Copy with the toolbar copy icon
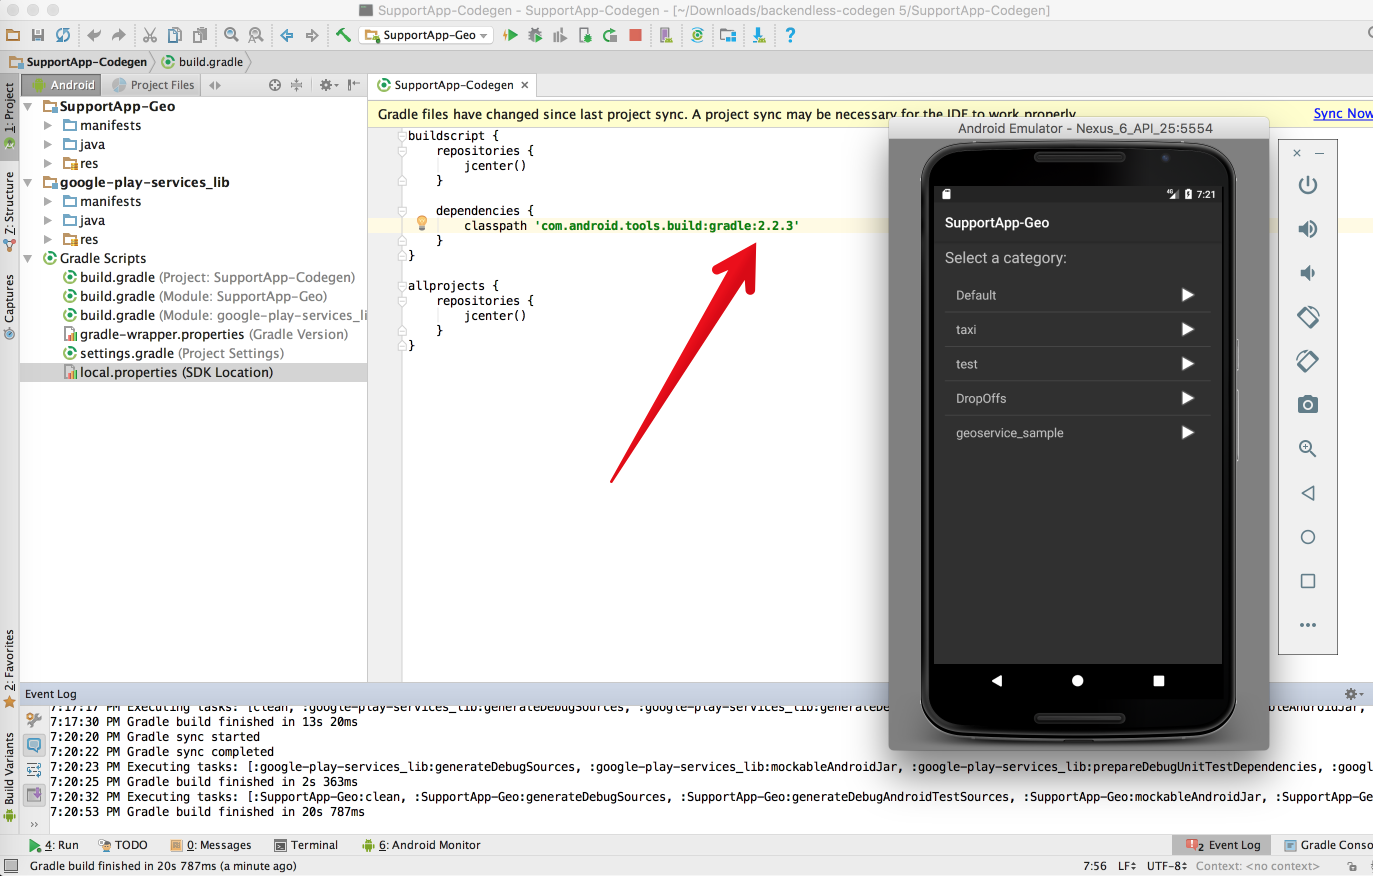The width and height of the screenshot is (1373, 876). click(175, 35)
